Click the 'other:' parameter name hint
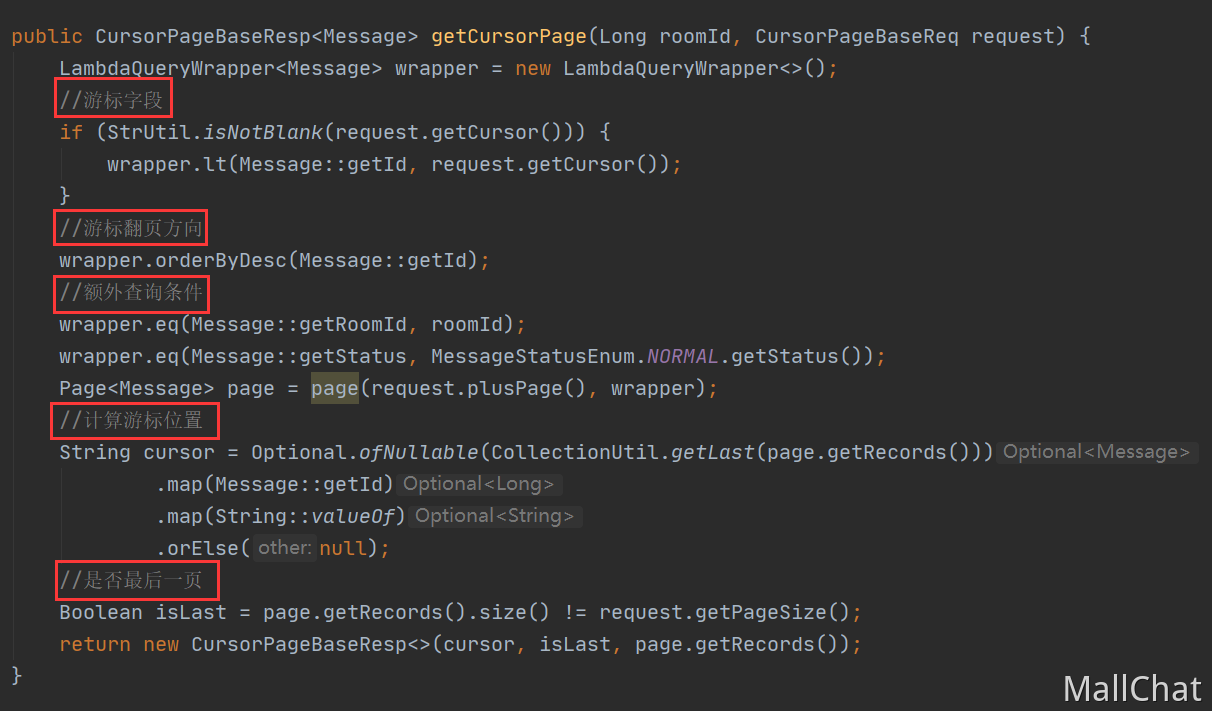 [284, 548]
